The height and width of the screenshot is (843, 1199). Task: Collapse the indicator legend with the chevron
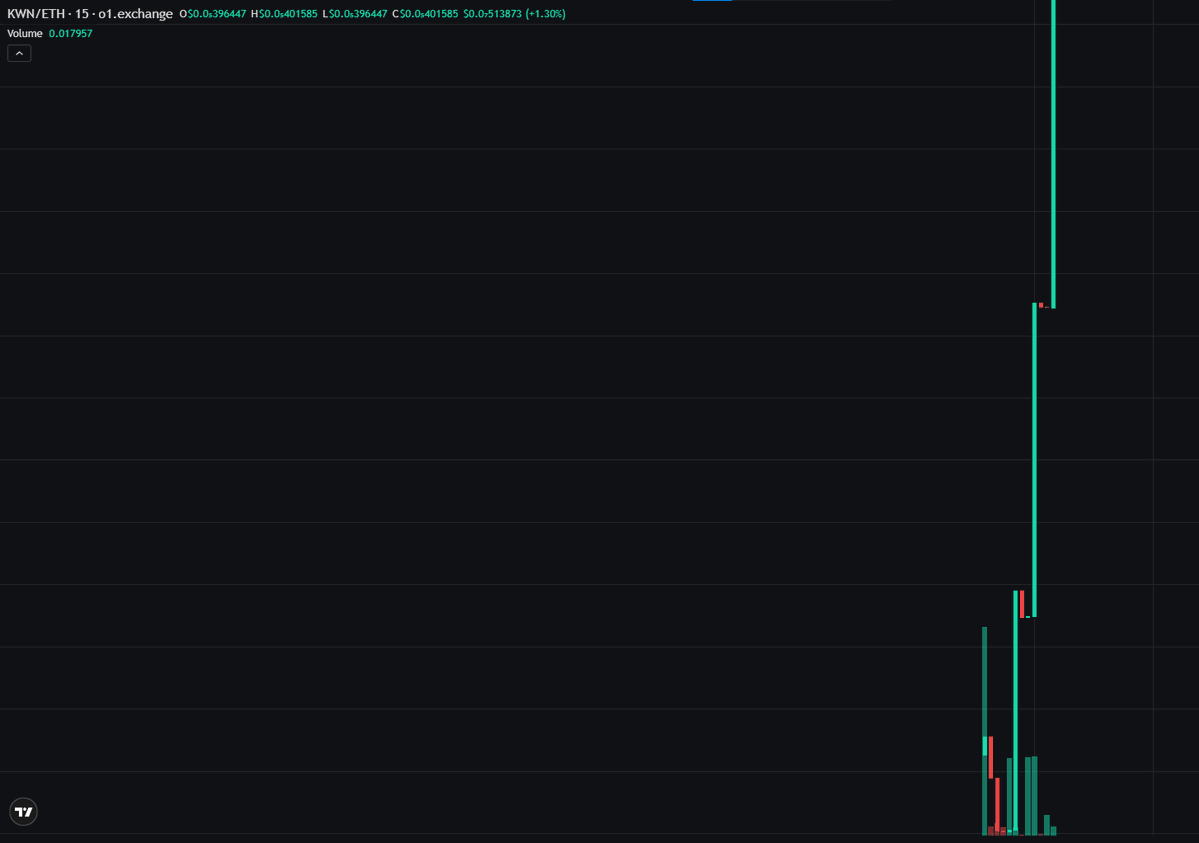(19, 54)
